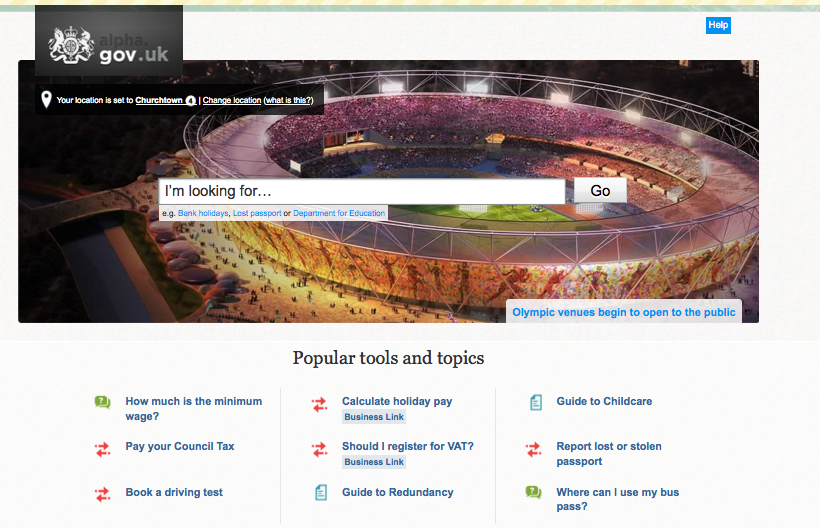820x528 pixels.
Task: Click the Lost passport example link
Action: pyautogui.click(x=257, y=213)
